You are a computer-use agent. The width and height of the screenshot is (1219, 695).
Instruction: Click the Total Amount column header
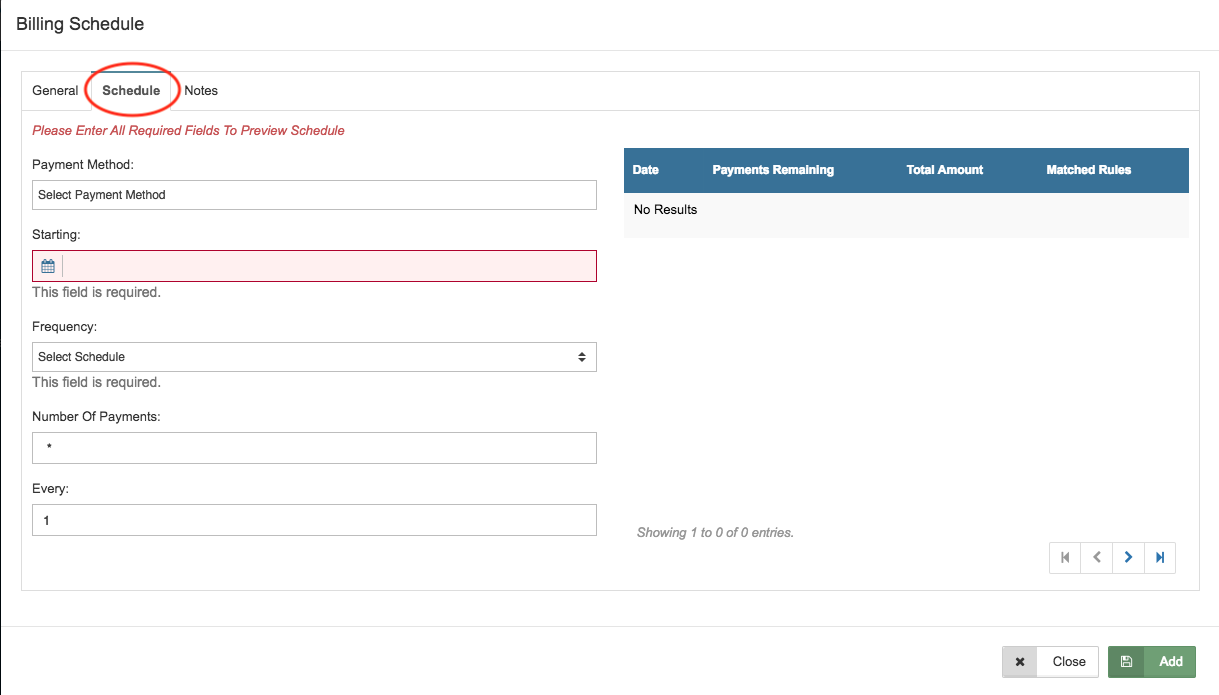click(945, 170)
